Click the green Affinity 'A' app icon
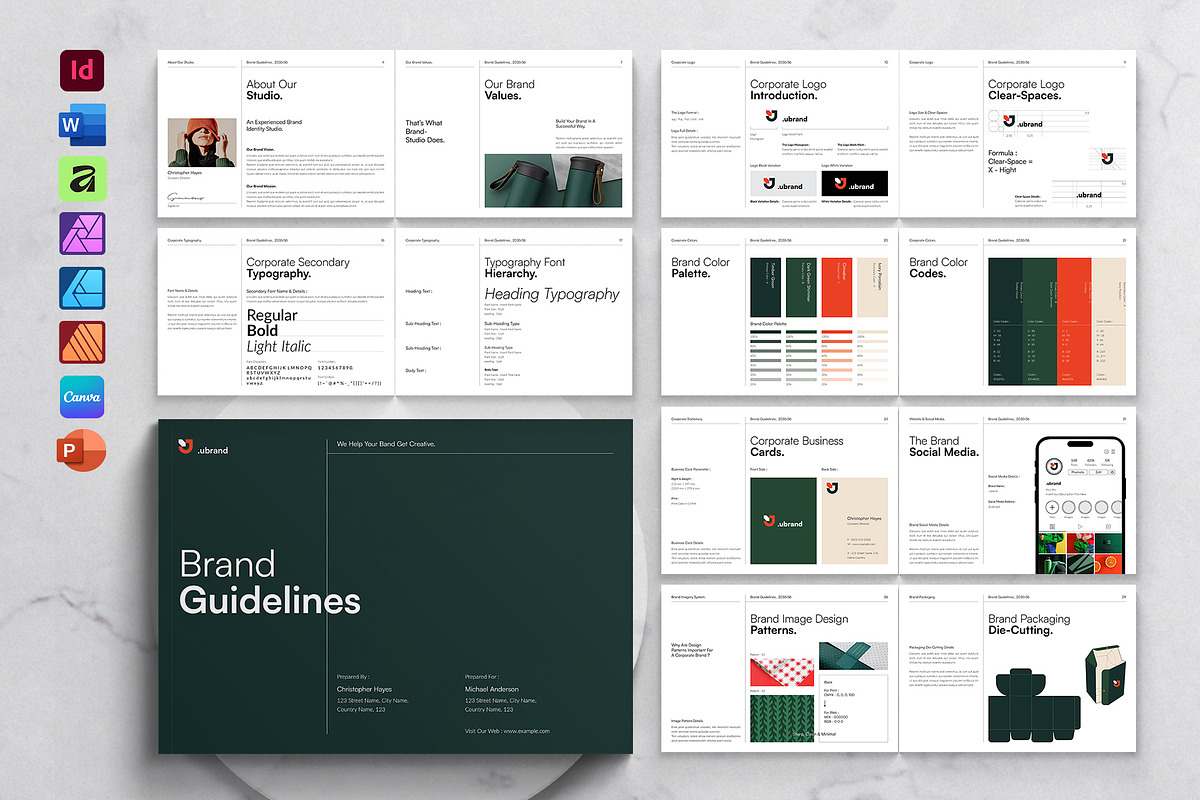The height and width of the screenshot is (800, 1200). [x=81, y=180]
